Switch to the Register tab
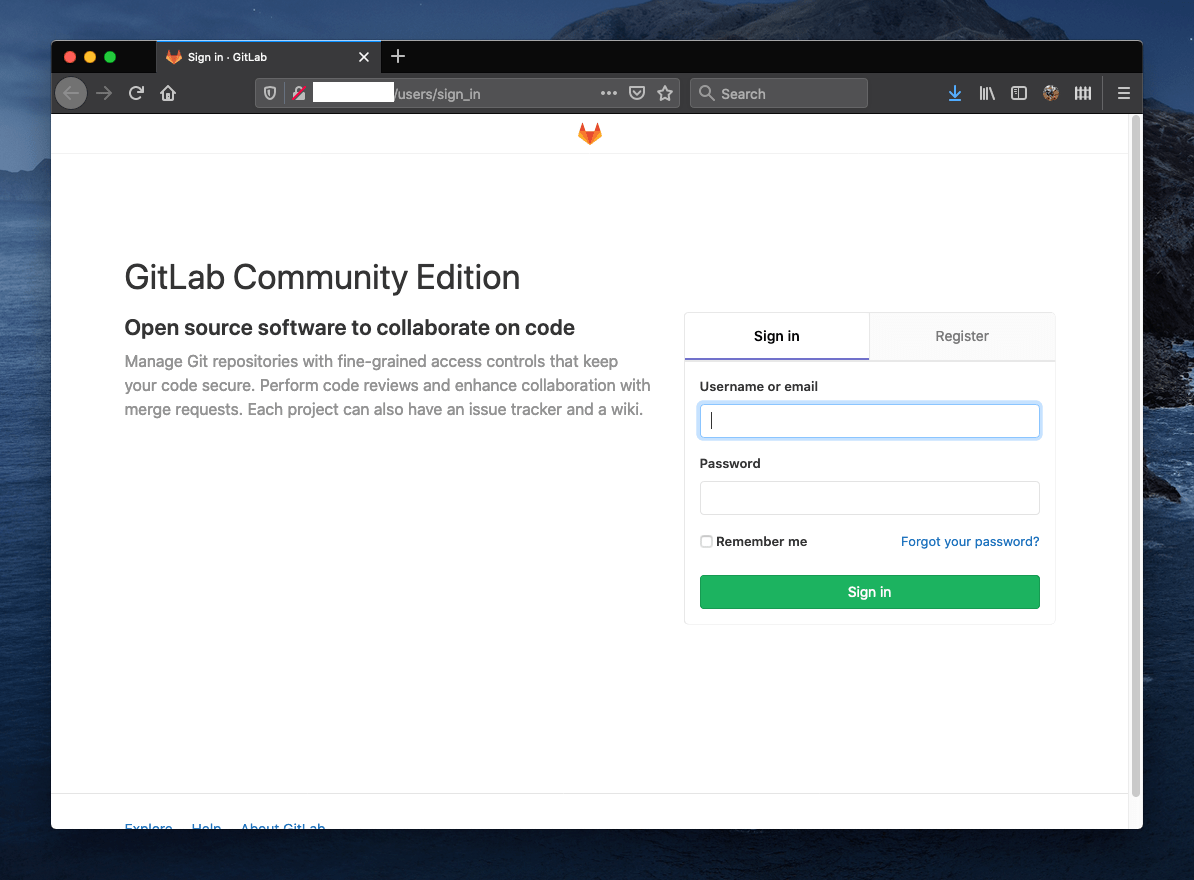The image size is (1194, 880). pyautogui.click(x=962, y=336)
